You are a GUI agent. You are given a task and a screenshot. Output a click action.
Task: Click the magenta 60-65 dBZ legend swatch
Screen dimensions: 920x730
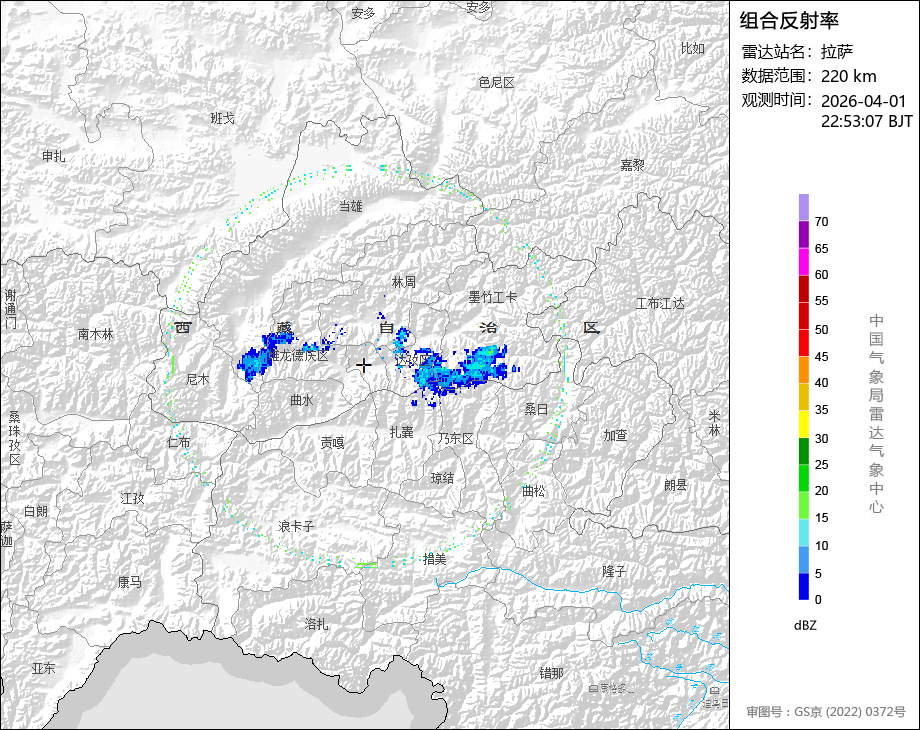804,262
